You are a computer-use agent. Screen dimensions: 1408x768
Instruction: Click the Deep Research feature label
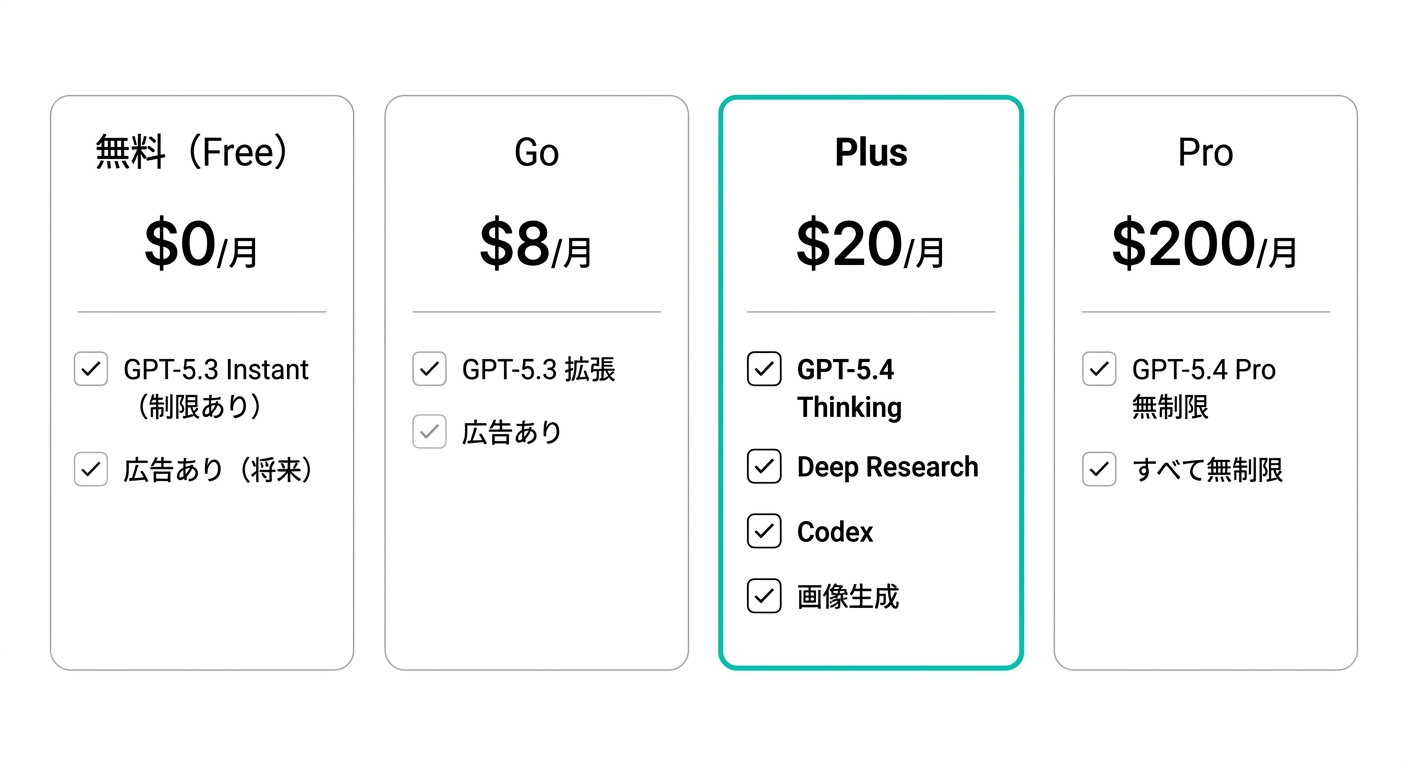tap(887, 467)
